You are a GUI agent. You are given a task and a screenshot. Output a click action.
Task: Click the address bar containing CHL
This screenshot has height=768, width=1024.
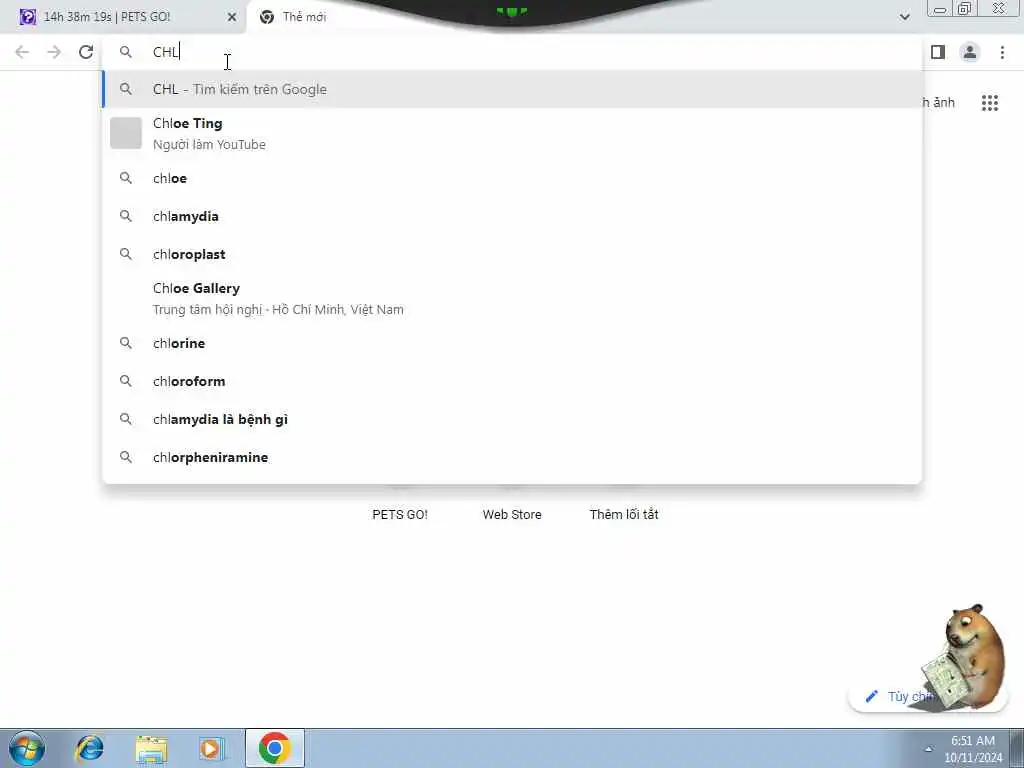click(512, 52)
